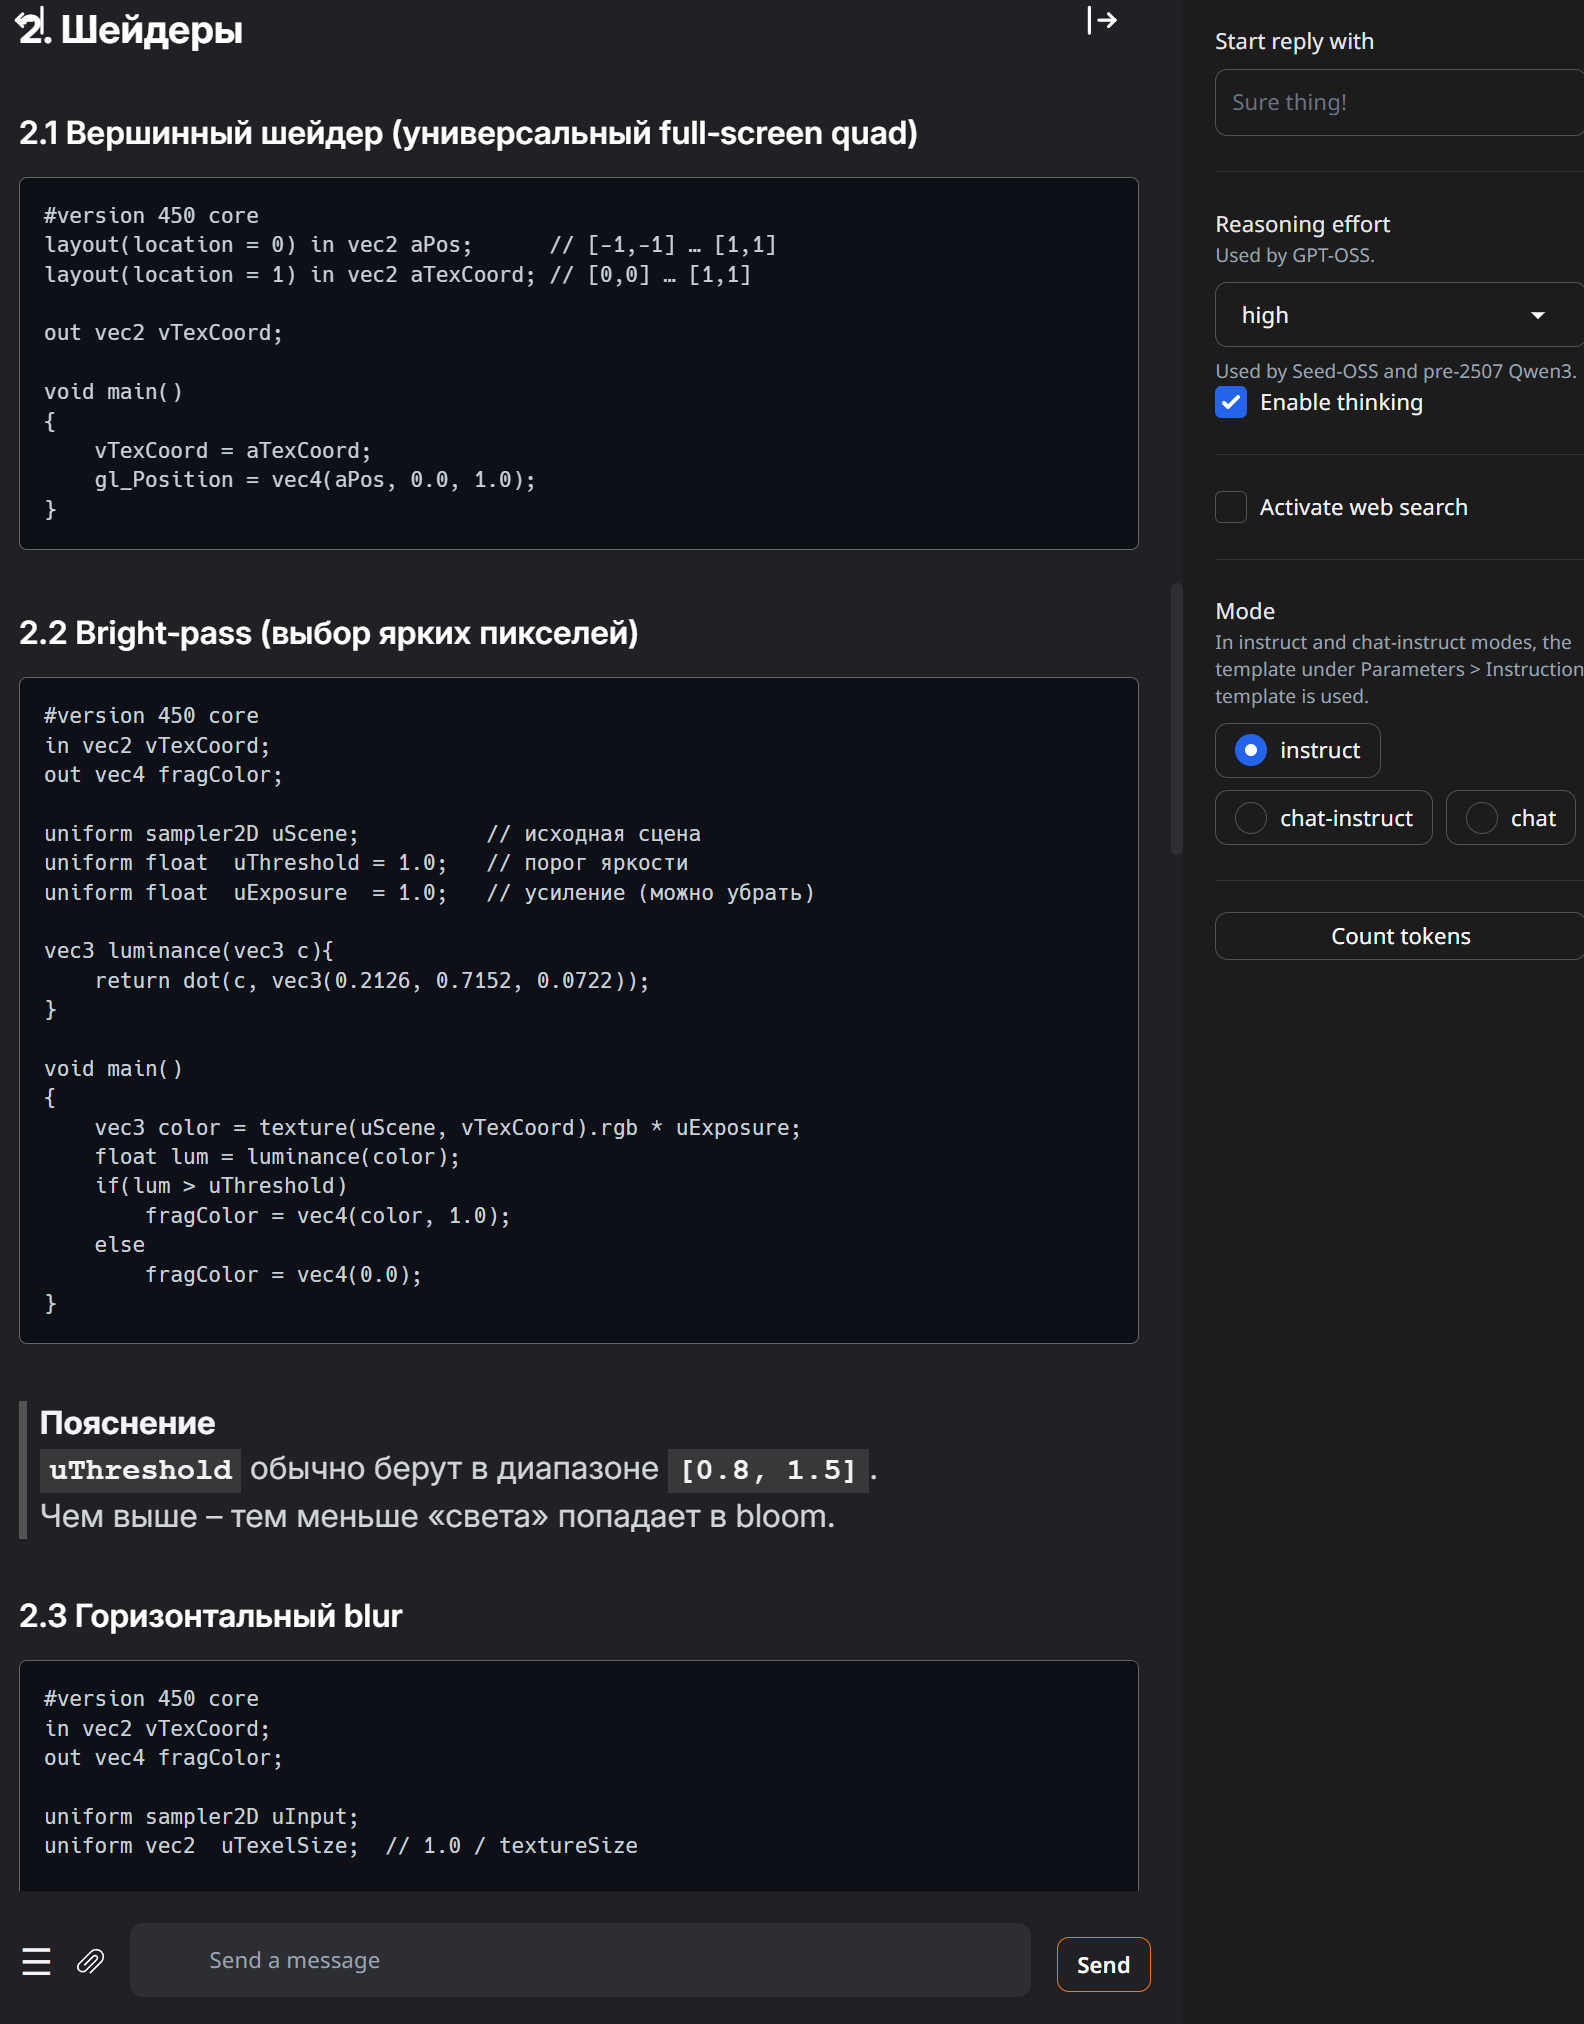
Task: Open the hamburger menu beside the message box
Action: pyautogui.click(x=37, y=1961)
